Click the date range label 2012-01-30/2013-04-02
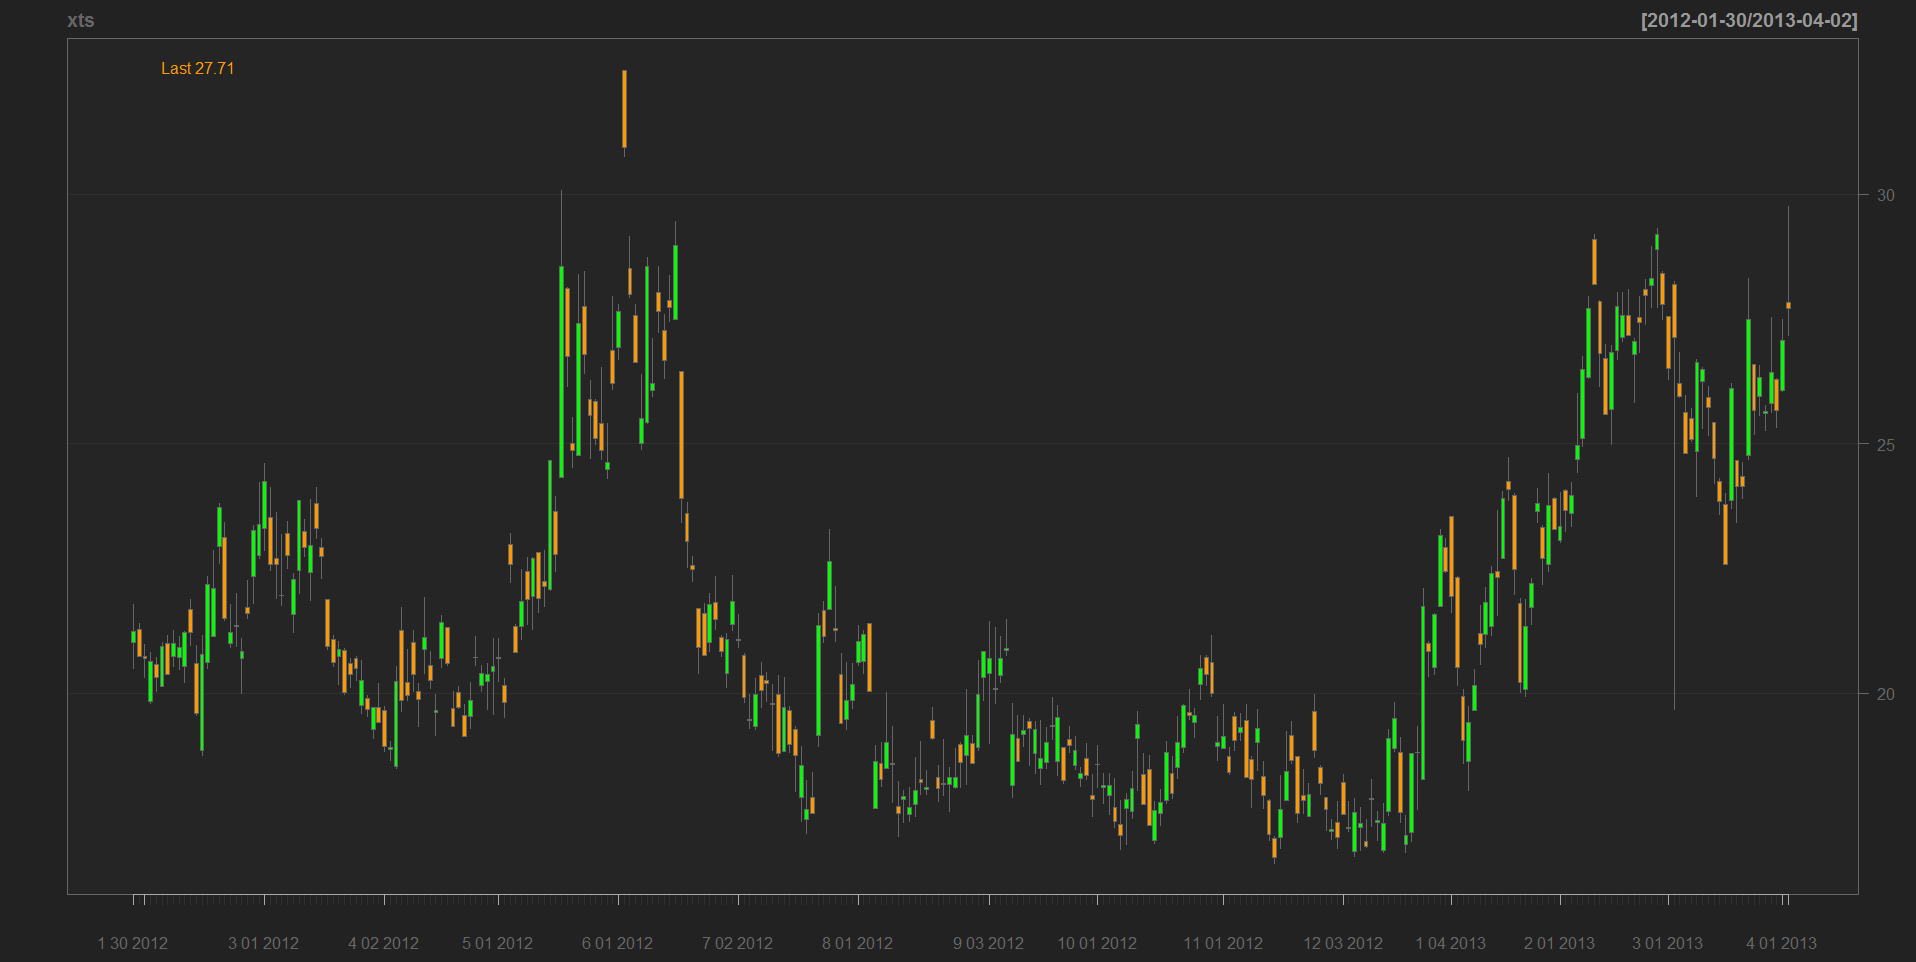 coord(1748,21)
